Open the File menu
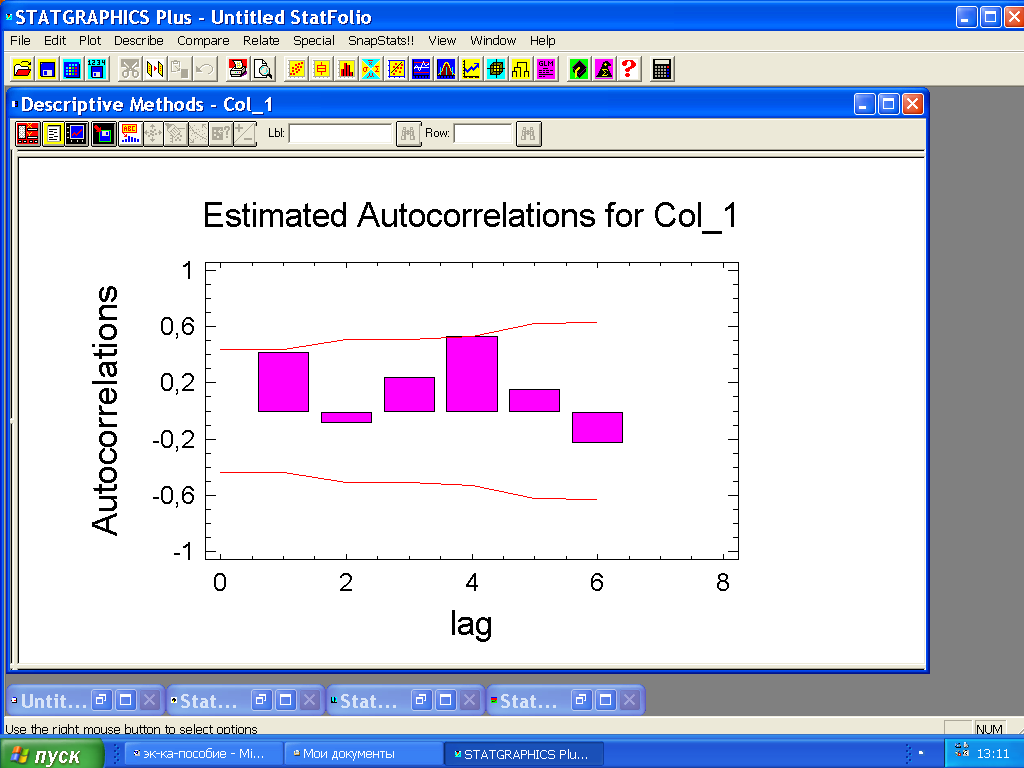 coord(20,40)
